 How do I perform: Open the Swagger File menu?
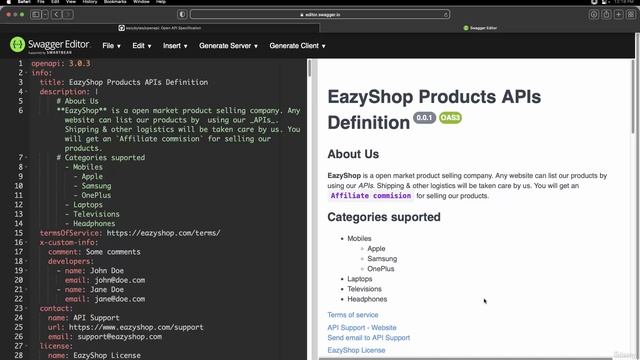coord(111,46)
